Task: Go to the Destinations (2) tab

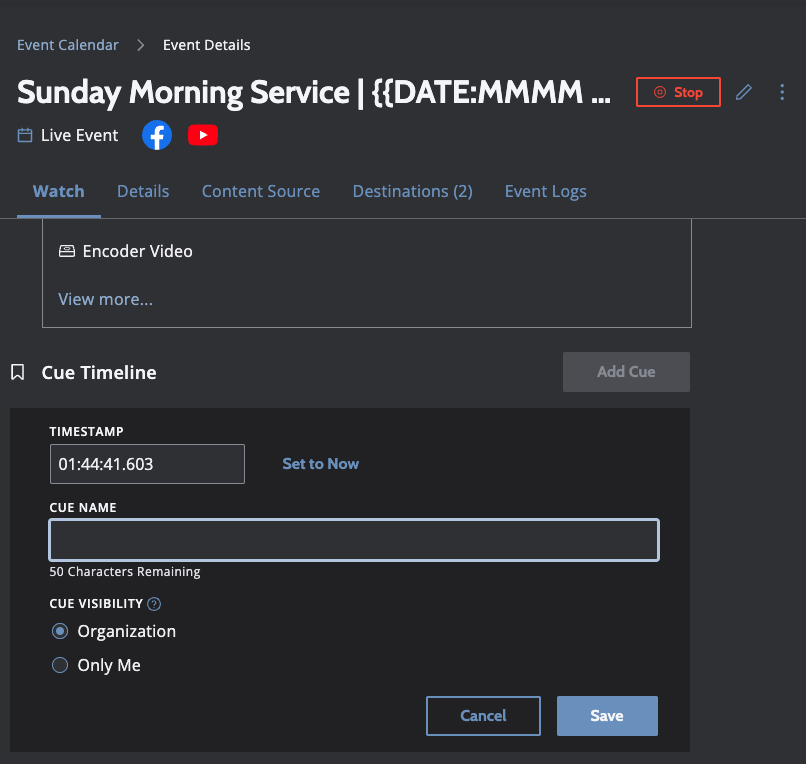Action: (412, 191)
